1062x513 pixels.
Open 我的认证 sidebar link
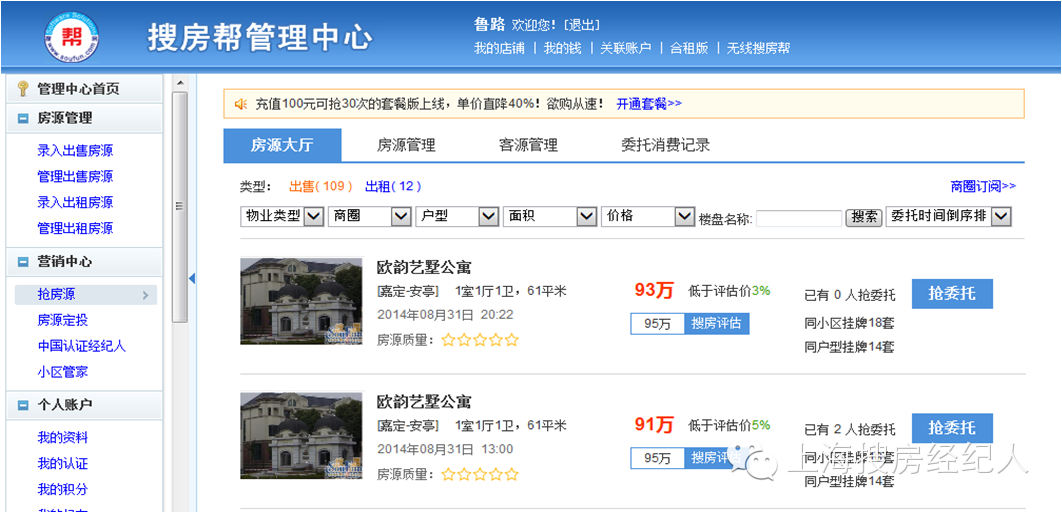coord(62,464)
